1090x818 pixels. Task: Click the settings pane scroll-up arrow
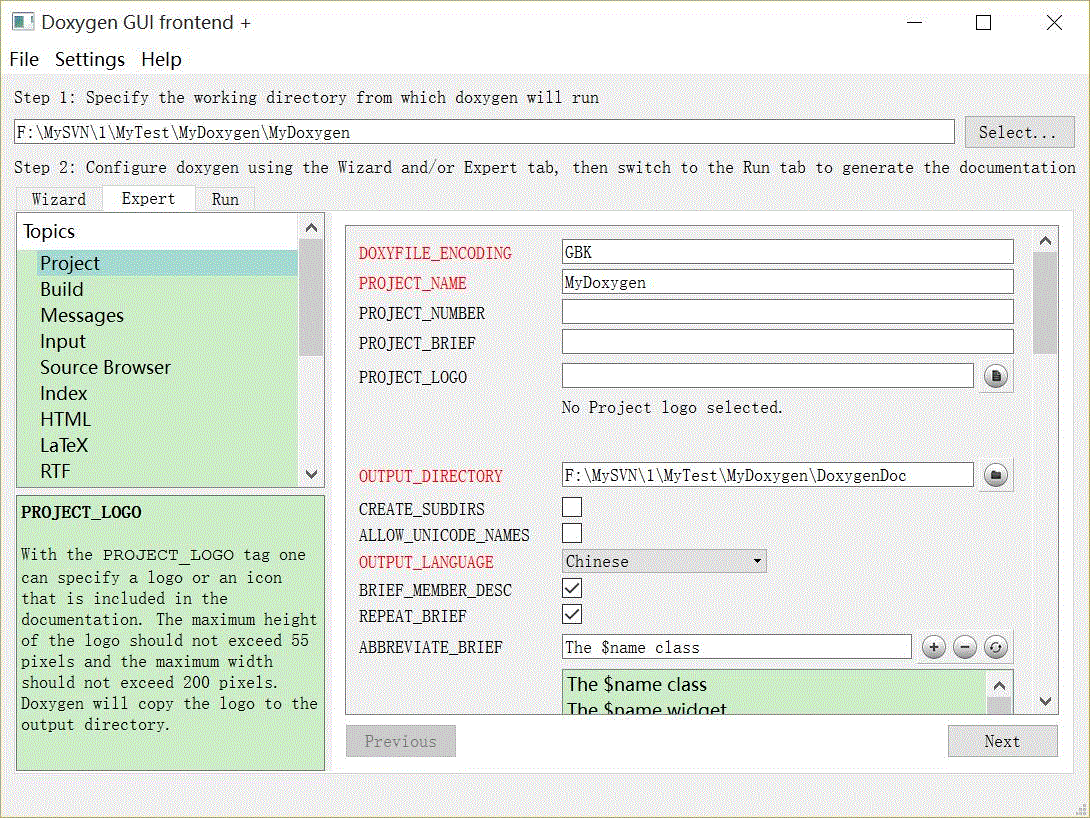tap(1045, 240)
